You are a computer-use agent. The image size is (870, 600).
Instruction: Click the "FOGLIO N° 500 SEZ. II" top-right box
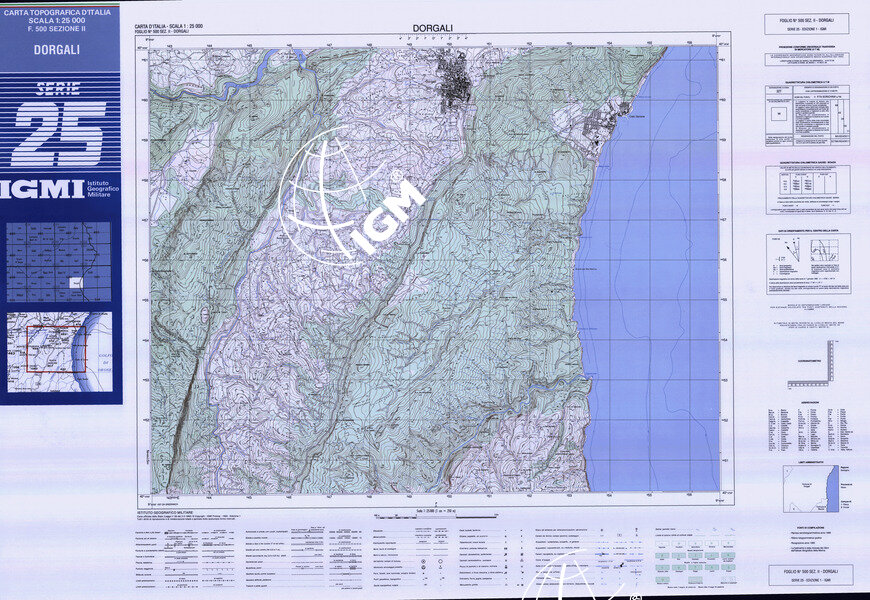click(806, 23)
